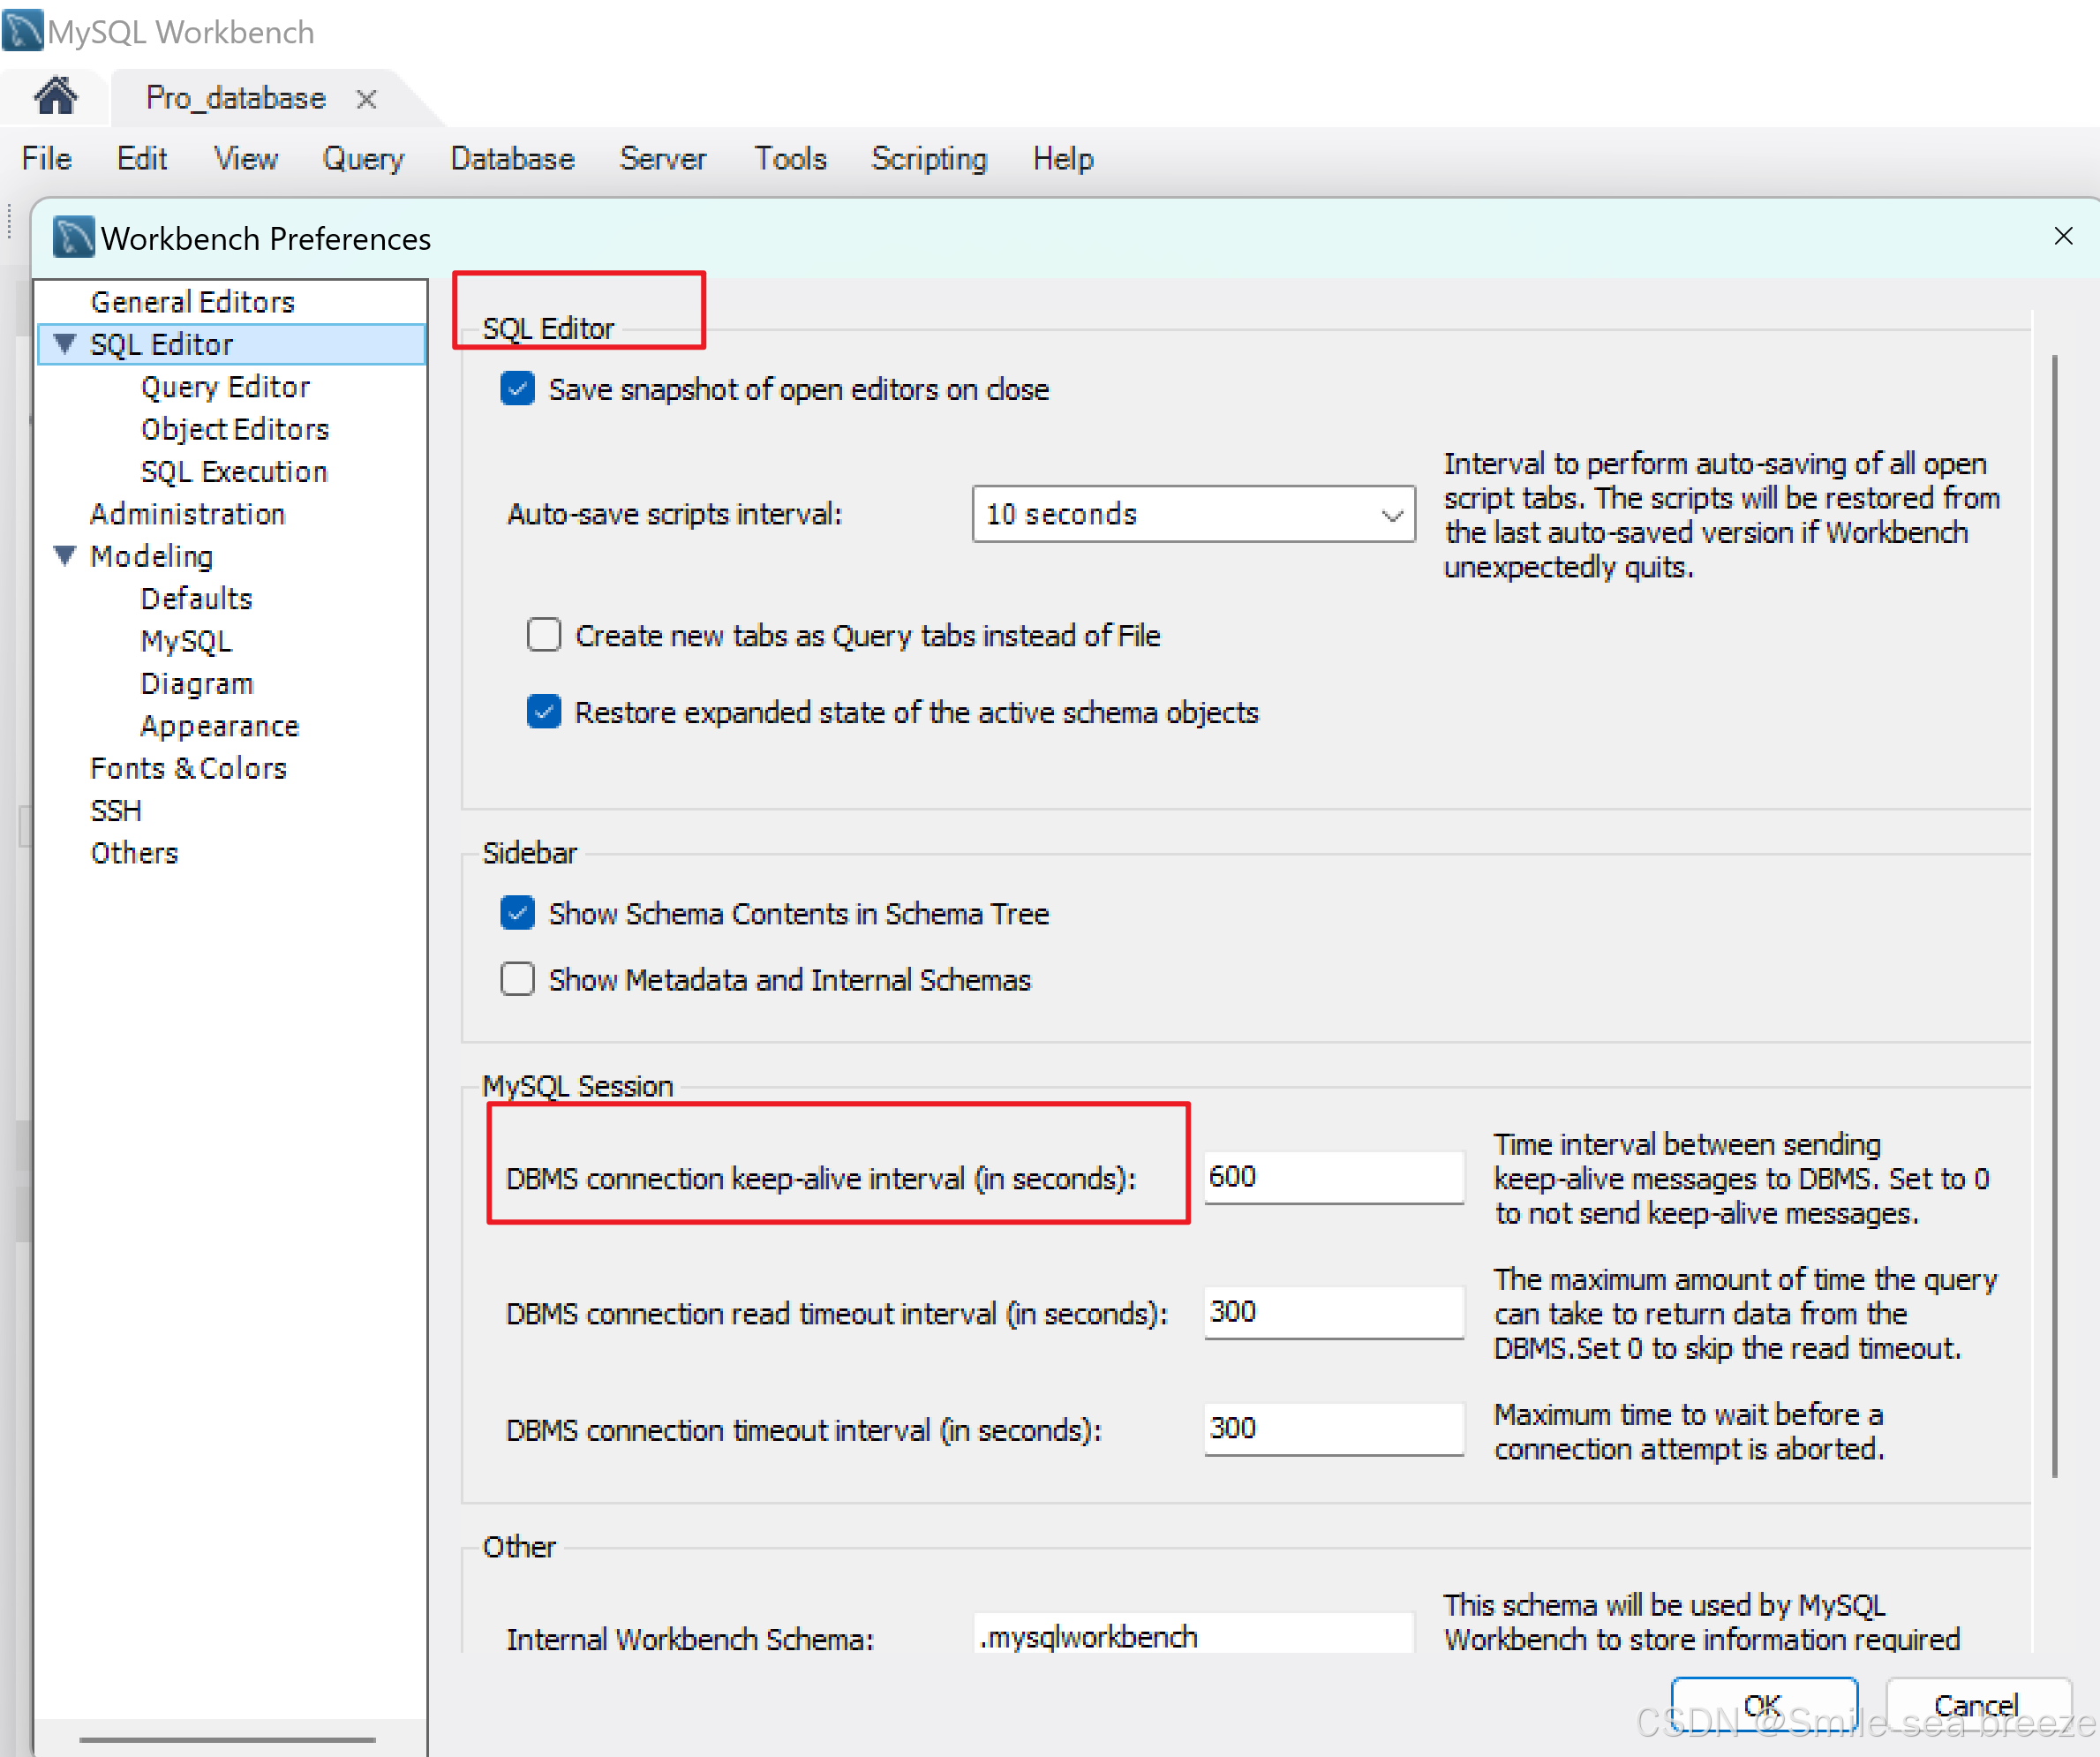The width and height of the screenshot is (2100, 1757).
Task: Click the Home tab icon
Action: pos(54,97)
